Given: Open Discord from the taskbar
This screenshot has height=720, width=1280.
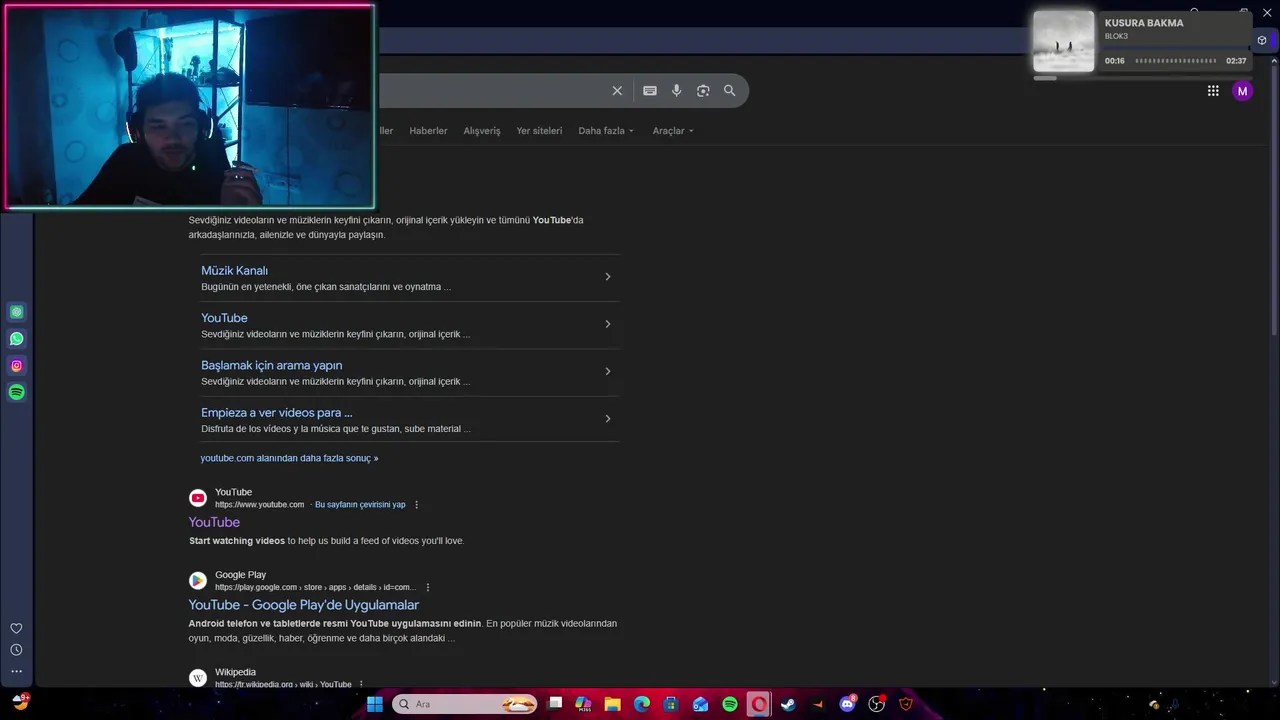Looking at the screenshot, I should [848, 704].
